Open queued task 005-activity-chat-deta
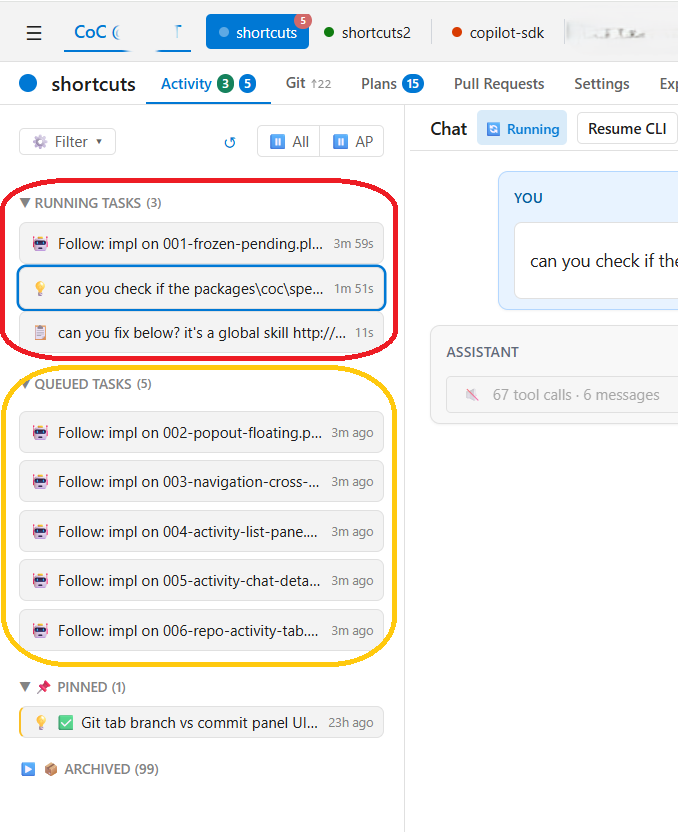Viewport: 678px width, 832px height. pyautogui.click(x=202, y=580)
